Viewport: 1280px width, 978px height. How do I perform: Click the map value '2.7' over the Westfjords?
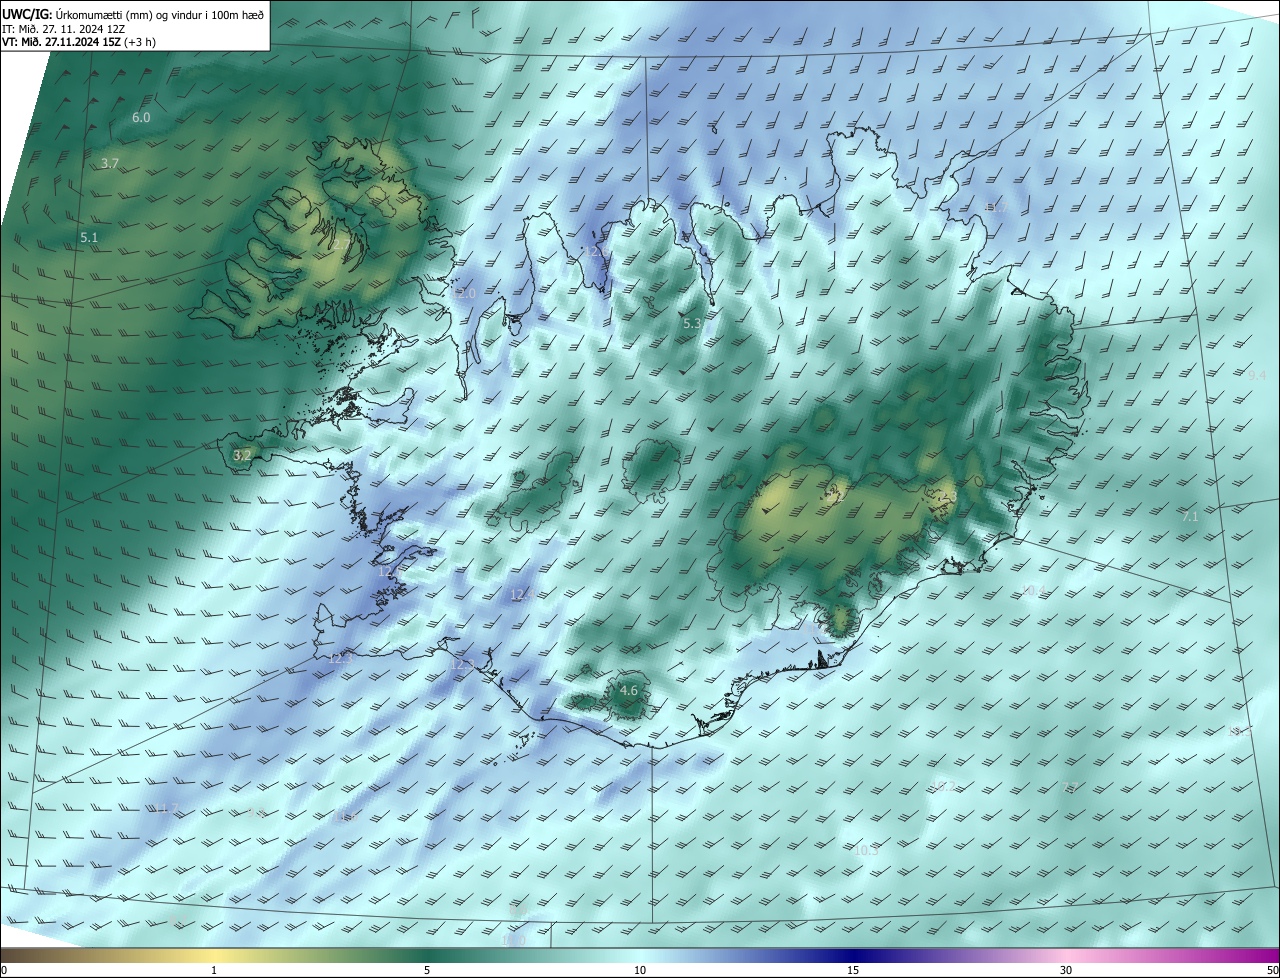tap(342, 244)
